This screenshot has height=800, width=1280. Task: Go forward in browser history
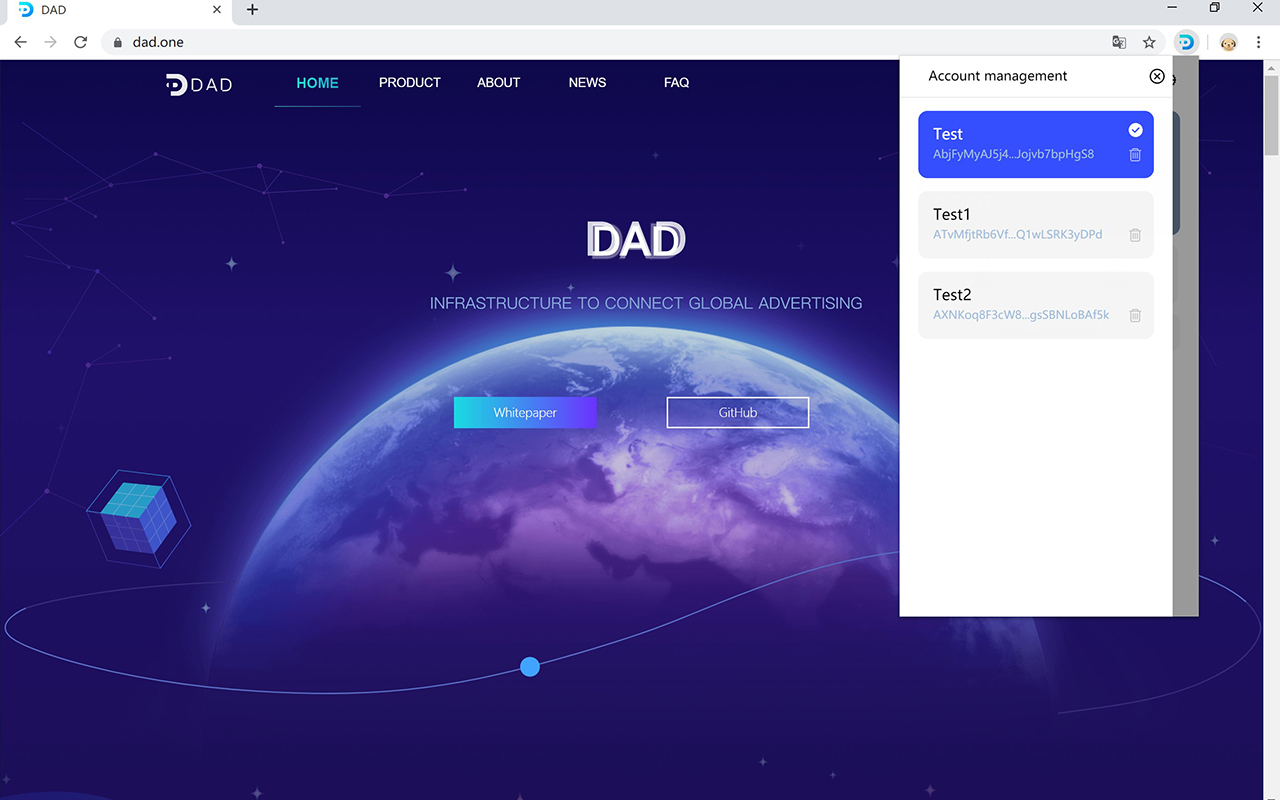51,42
